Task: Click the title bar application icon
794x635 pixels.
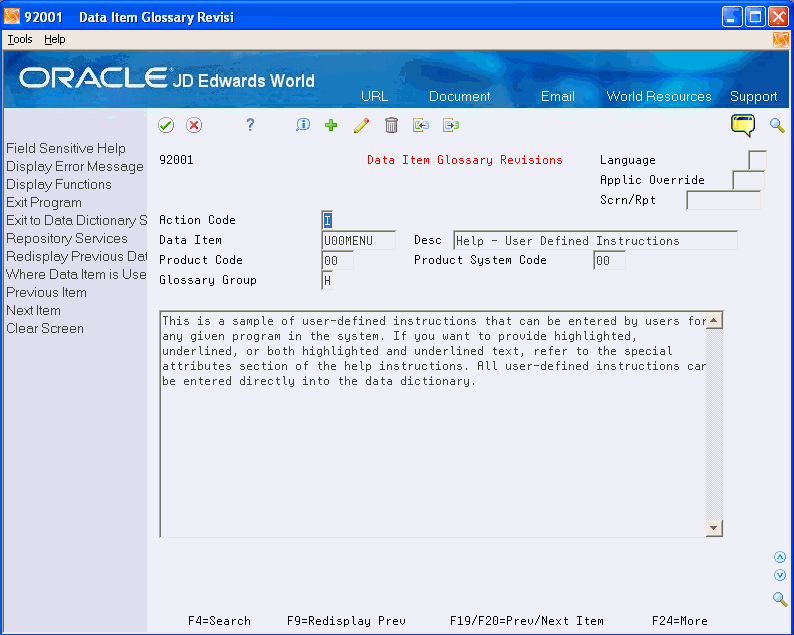Action: [x=12, y=17]
